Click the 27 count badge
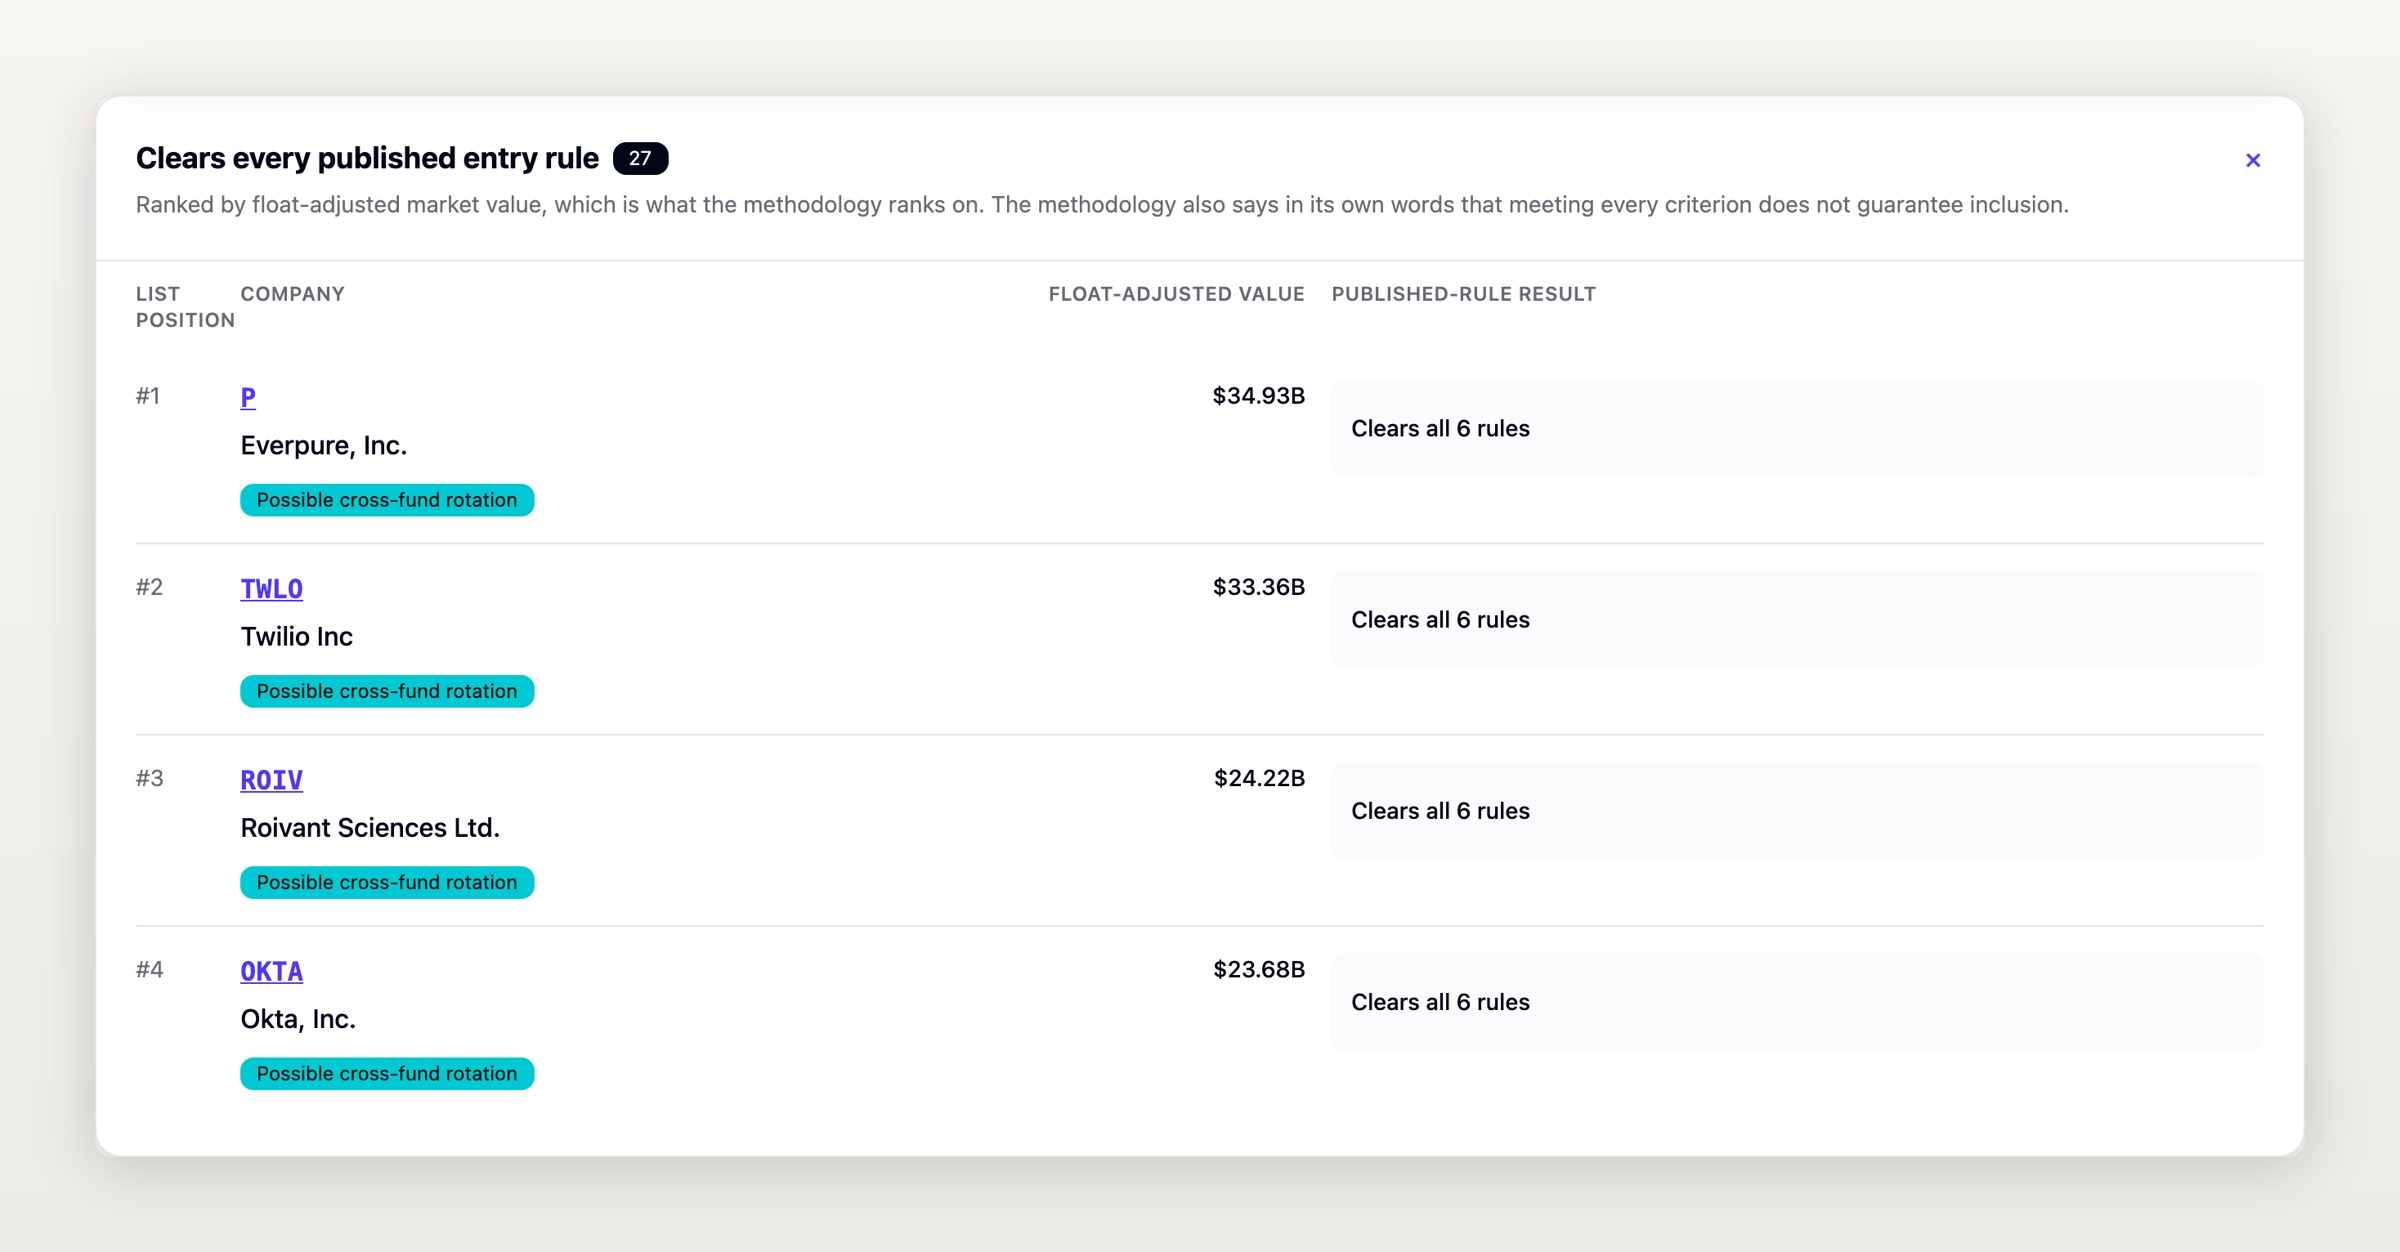 coord(640,158)
